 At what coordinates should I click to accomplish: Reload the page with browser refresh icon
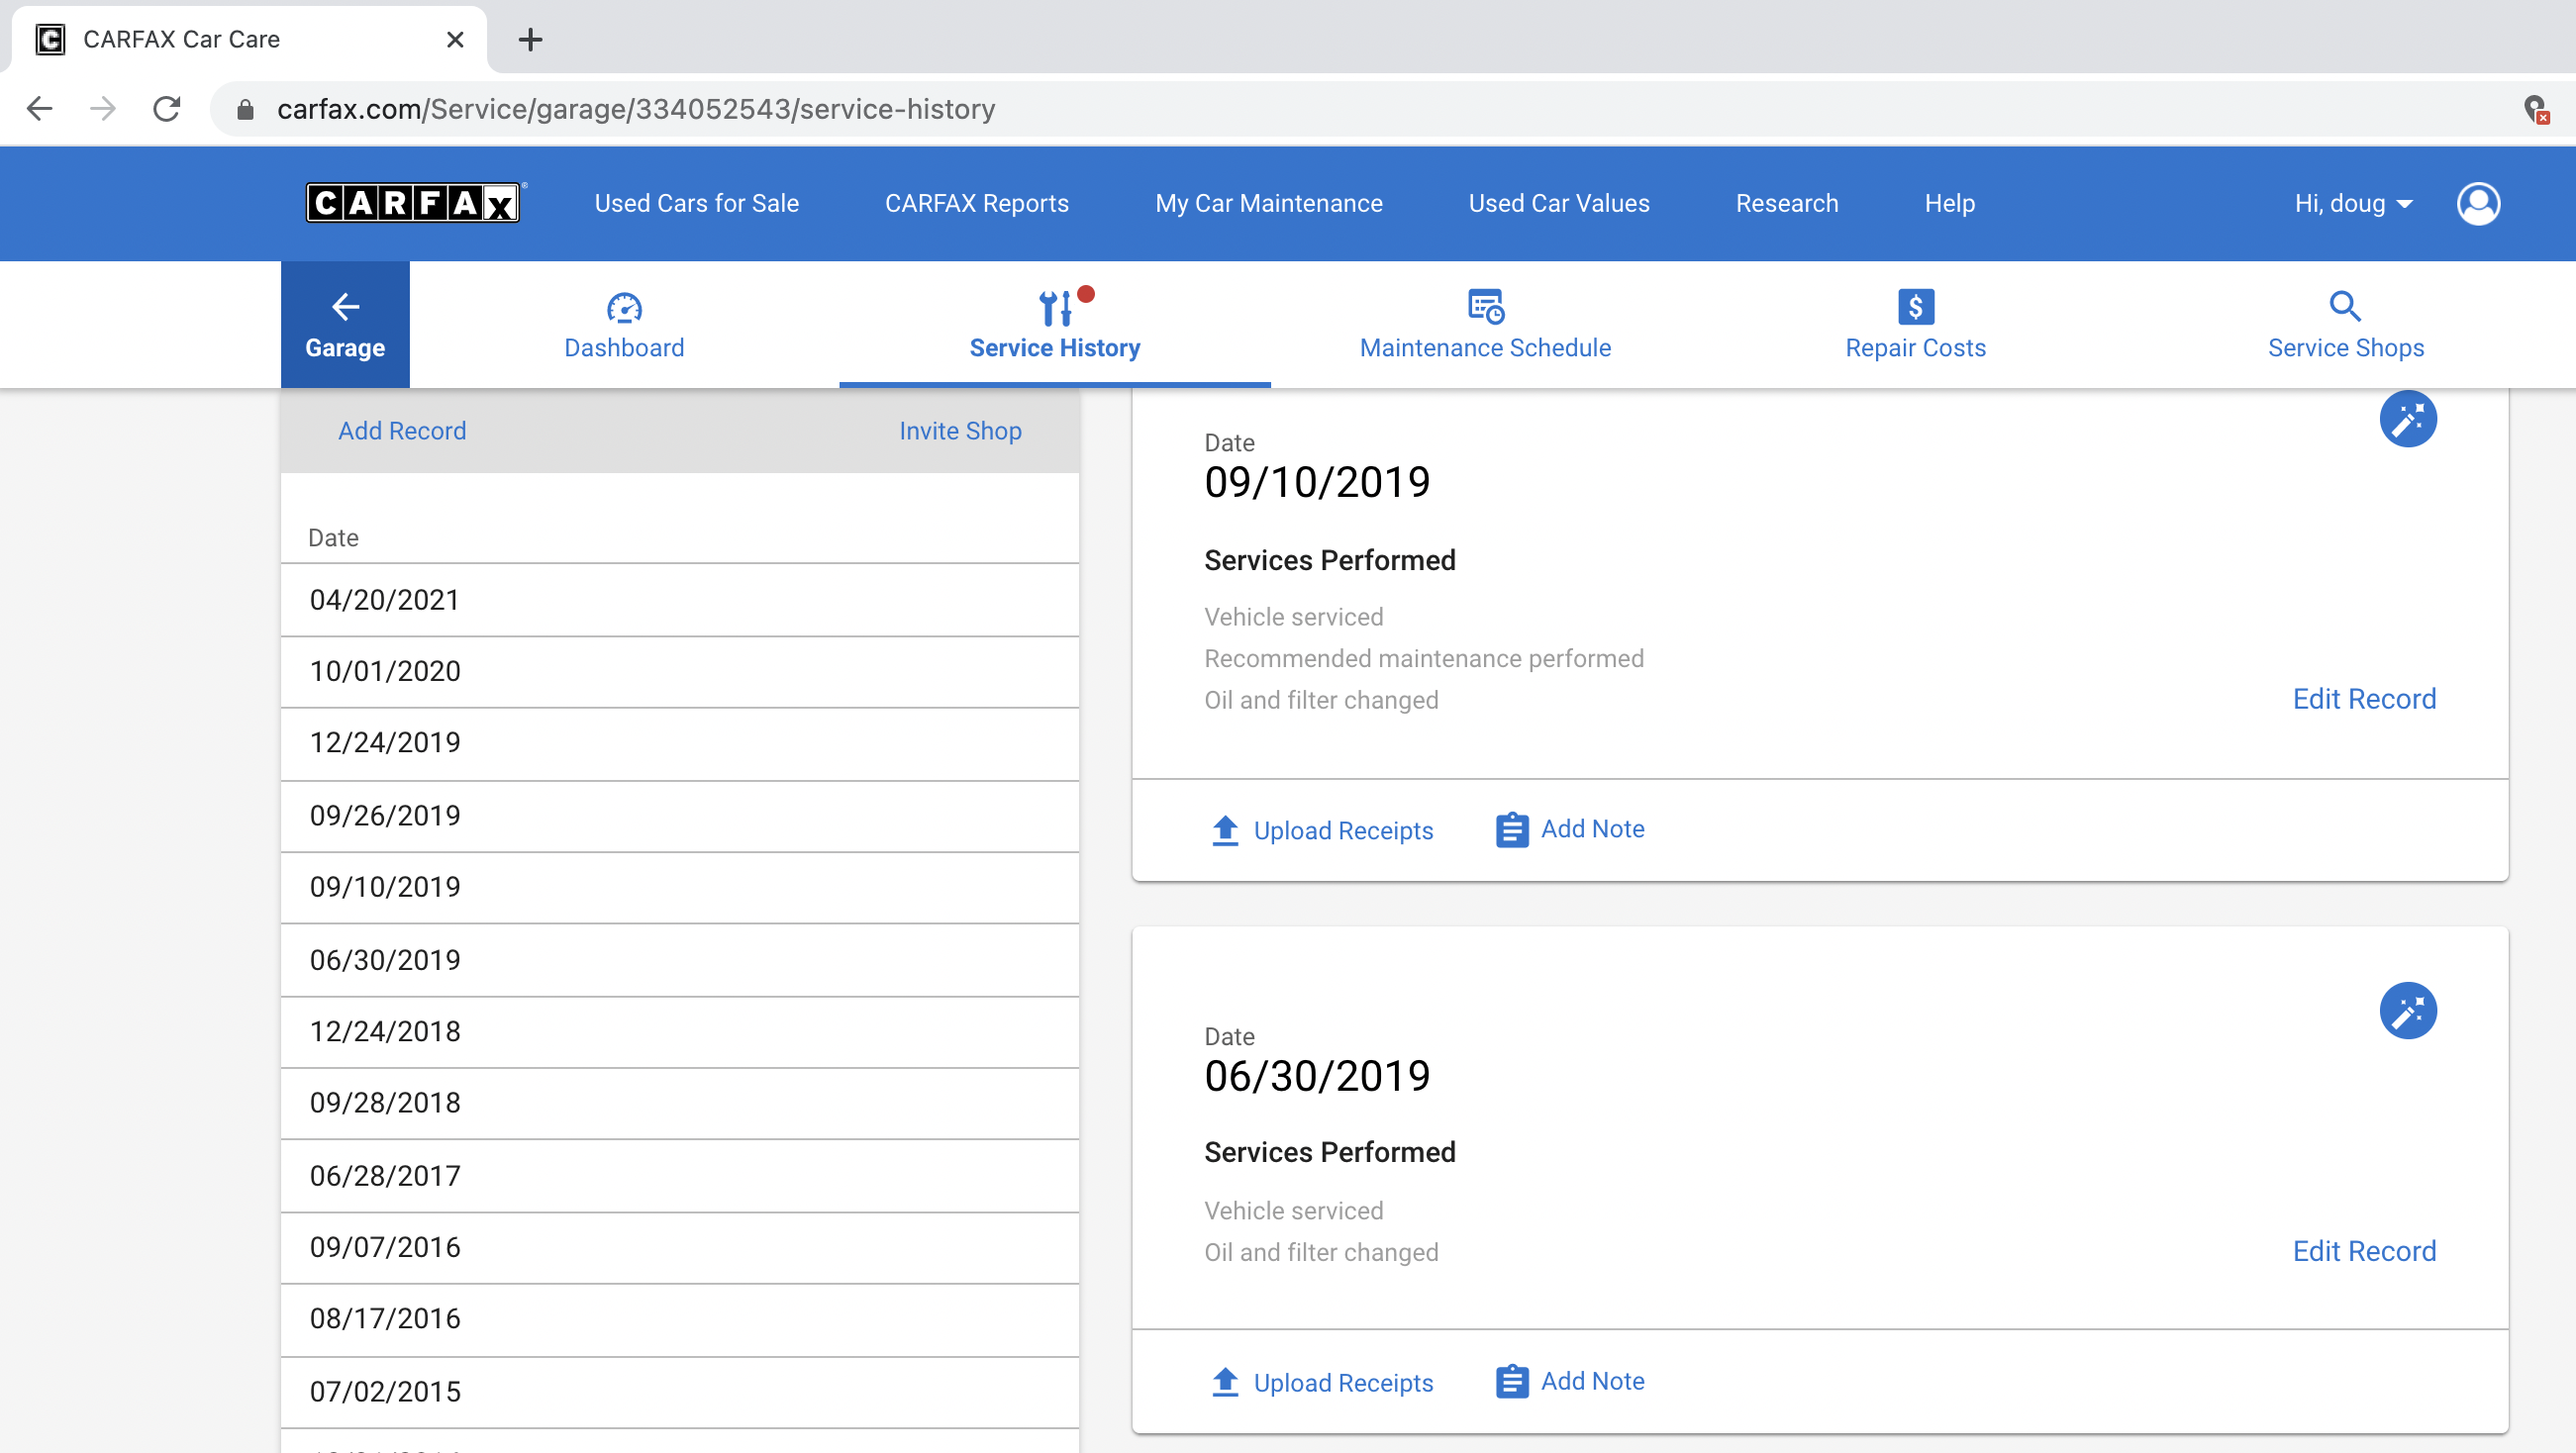tap(167, 108)
